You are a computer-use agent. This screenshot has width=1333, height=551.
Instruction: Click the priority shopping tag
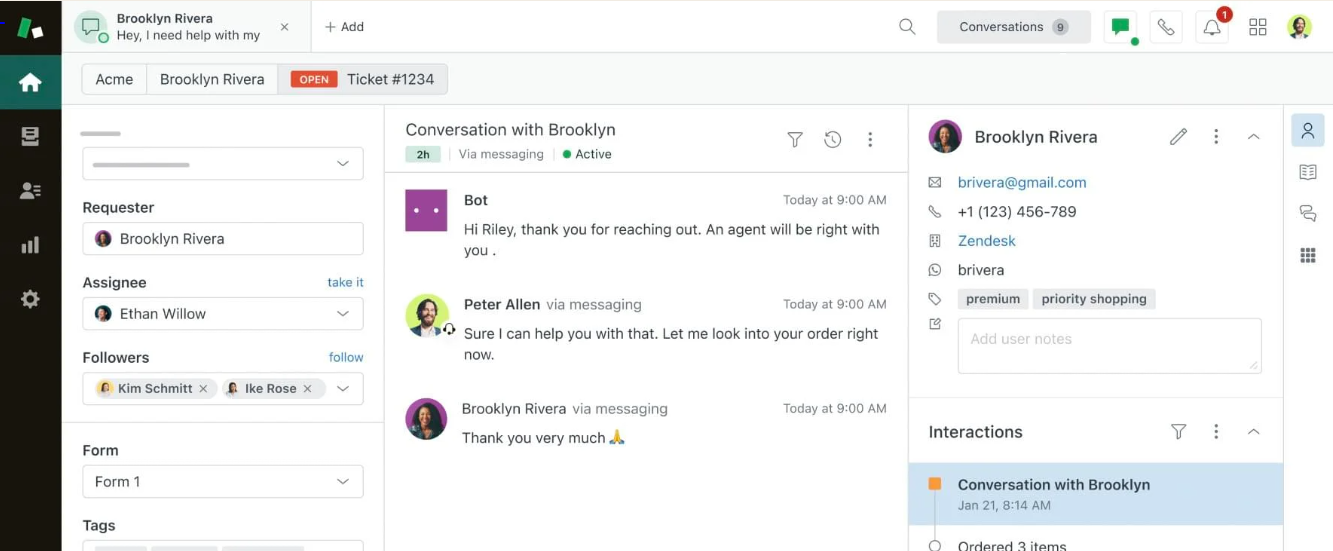coord(1094,299)
